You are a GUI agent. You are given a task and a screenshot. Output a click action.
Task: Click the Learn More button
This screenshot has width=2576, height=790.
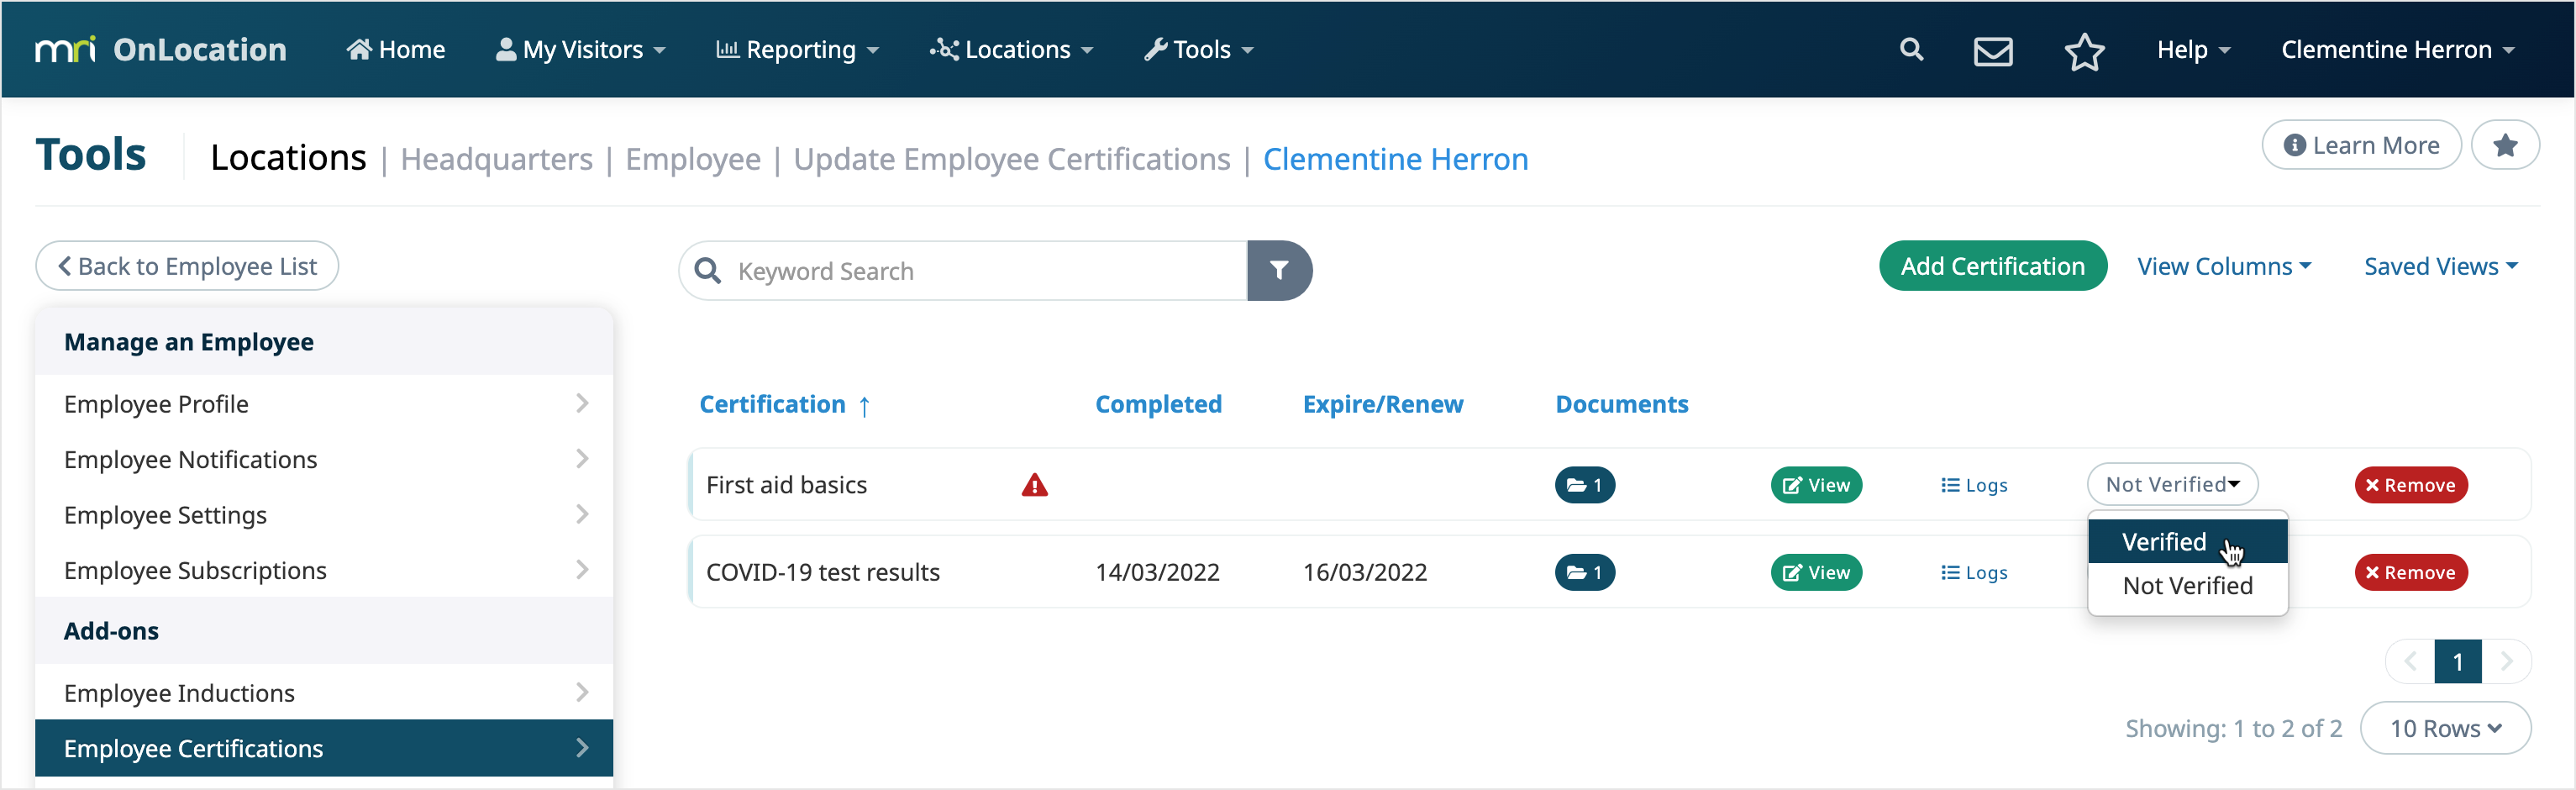[x=2361, y=145]
